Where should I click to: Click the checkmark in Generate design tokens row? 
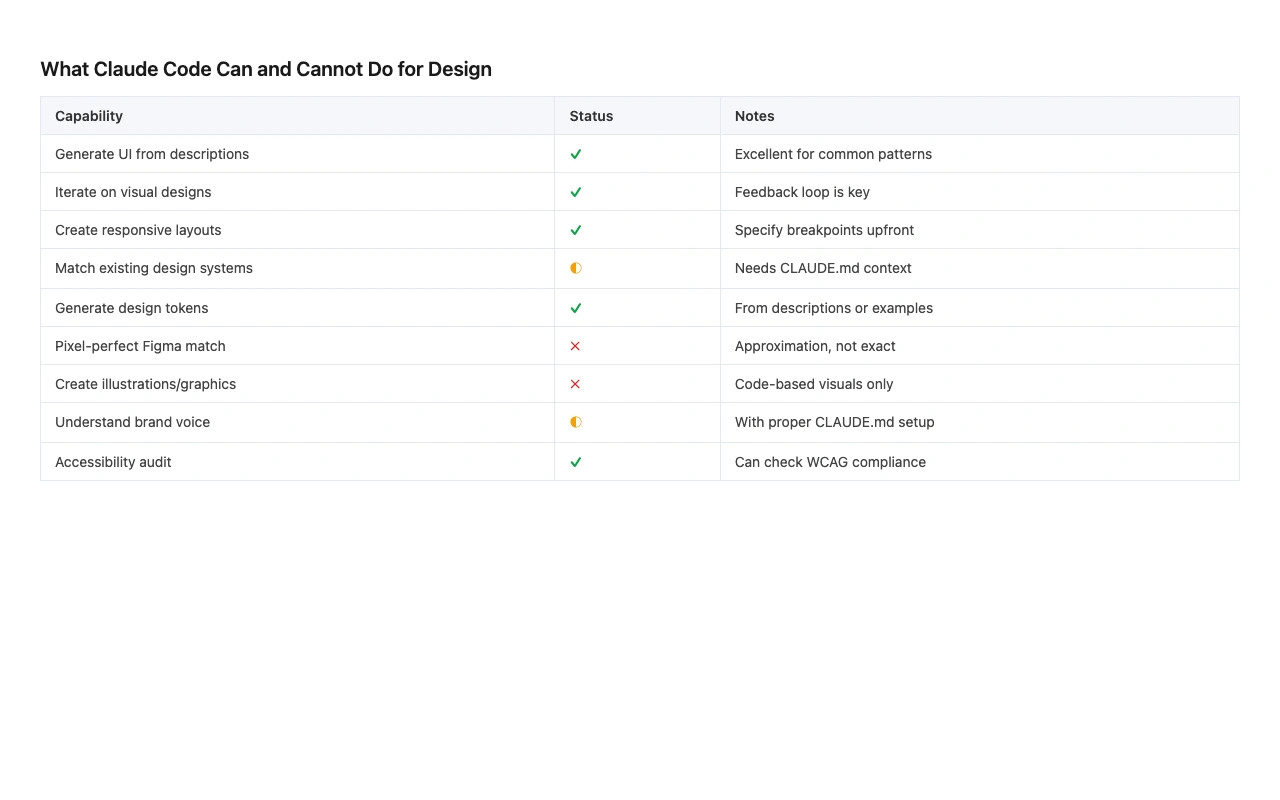tap(576, 308)
